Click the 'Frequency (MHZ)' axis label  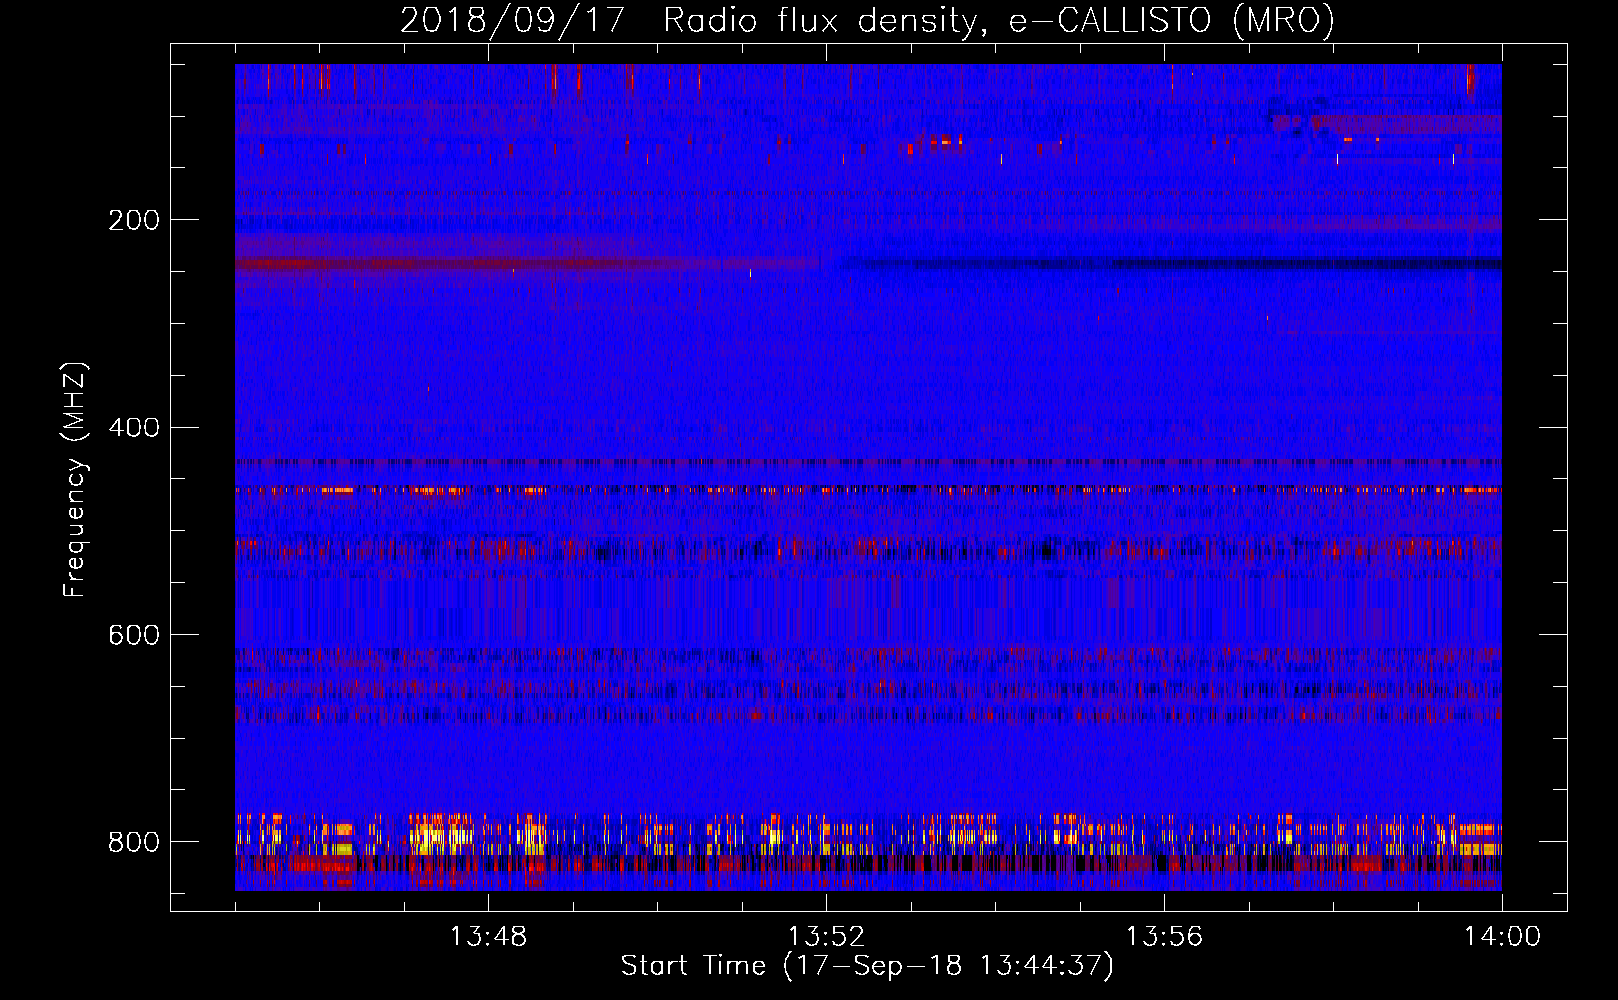click(75, 479)
